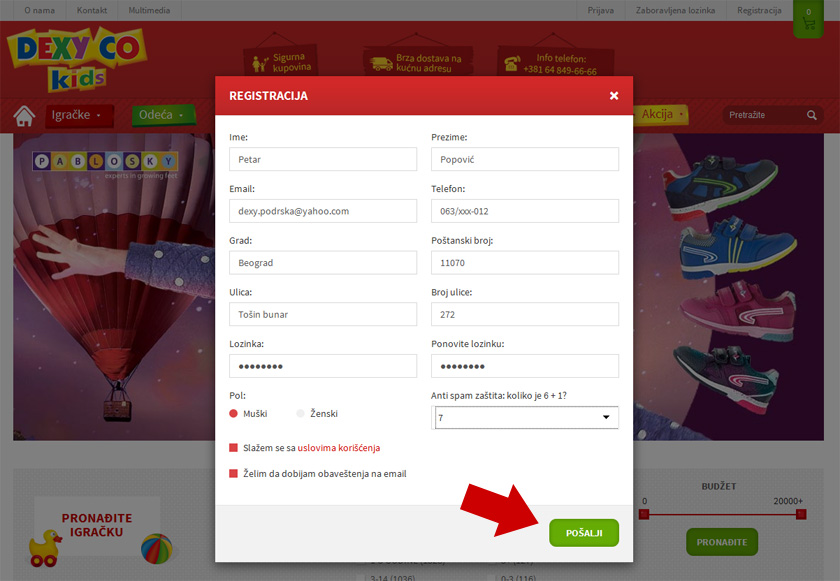
Task: Click the Sigurna kupovina banner icon
Action: (260, 63)
